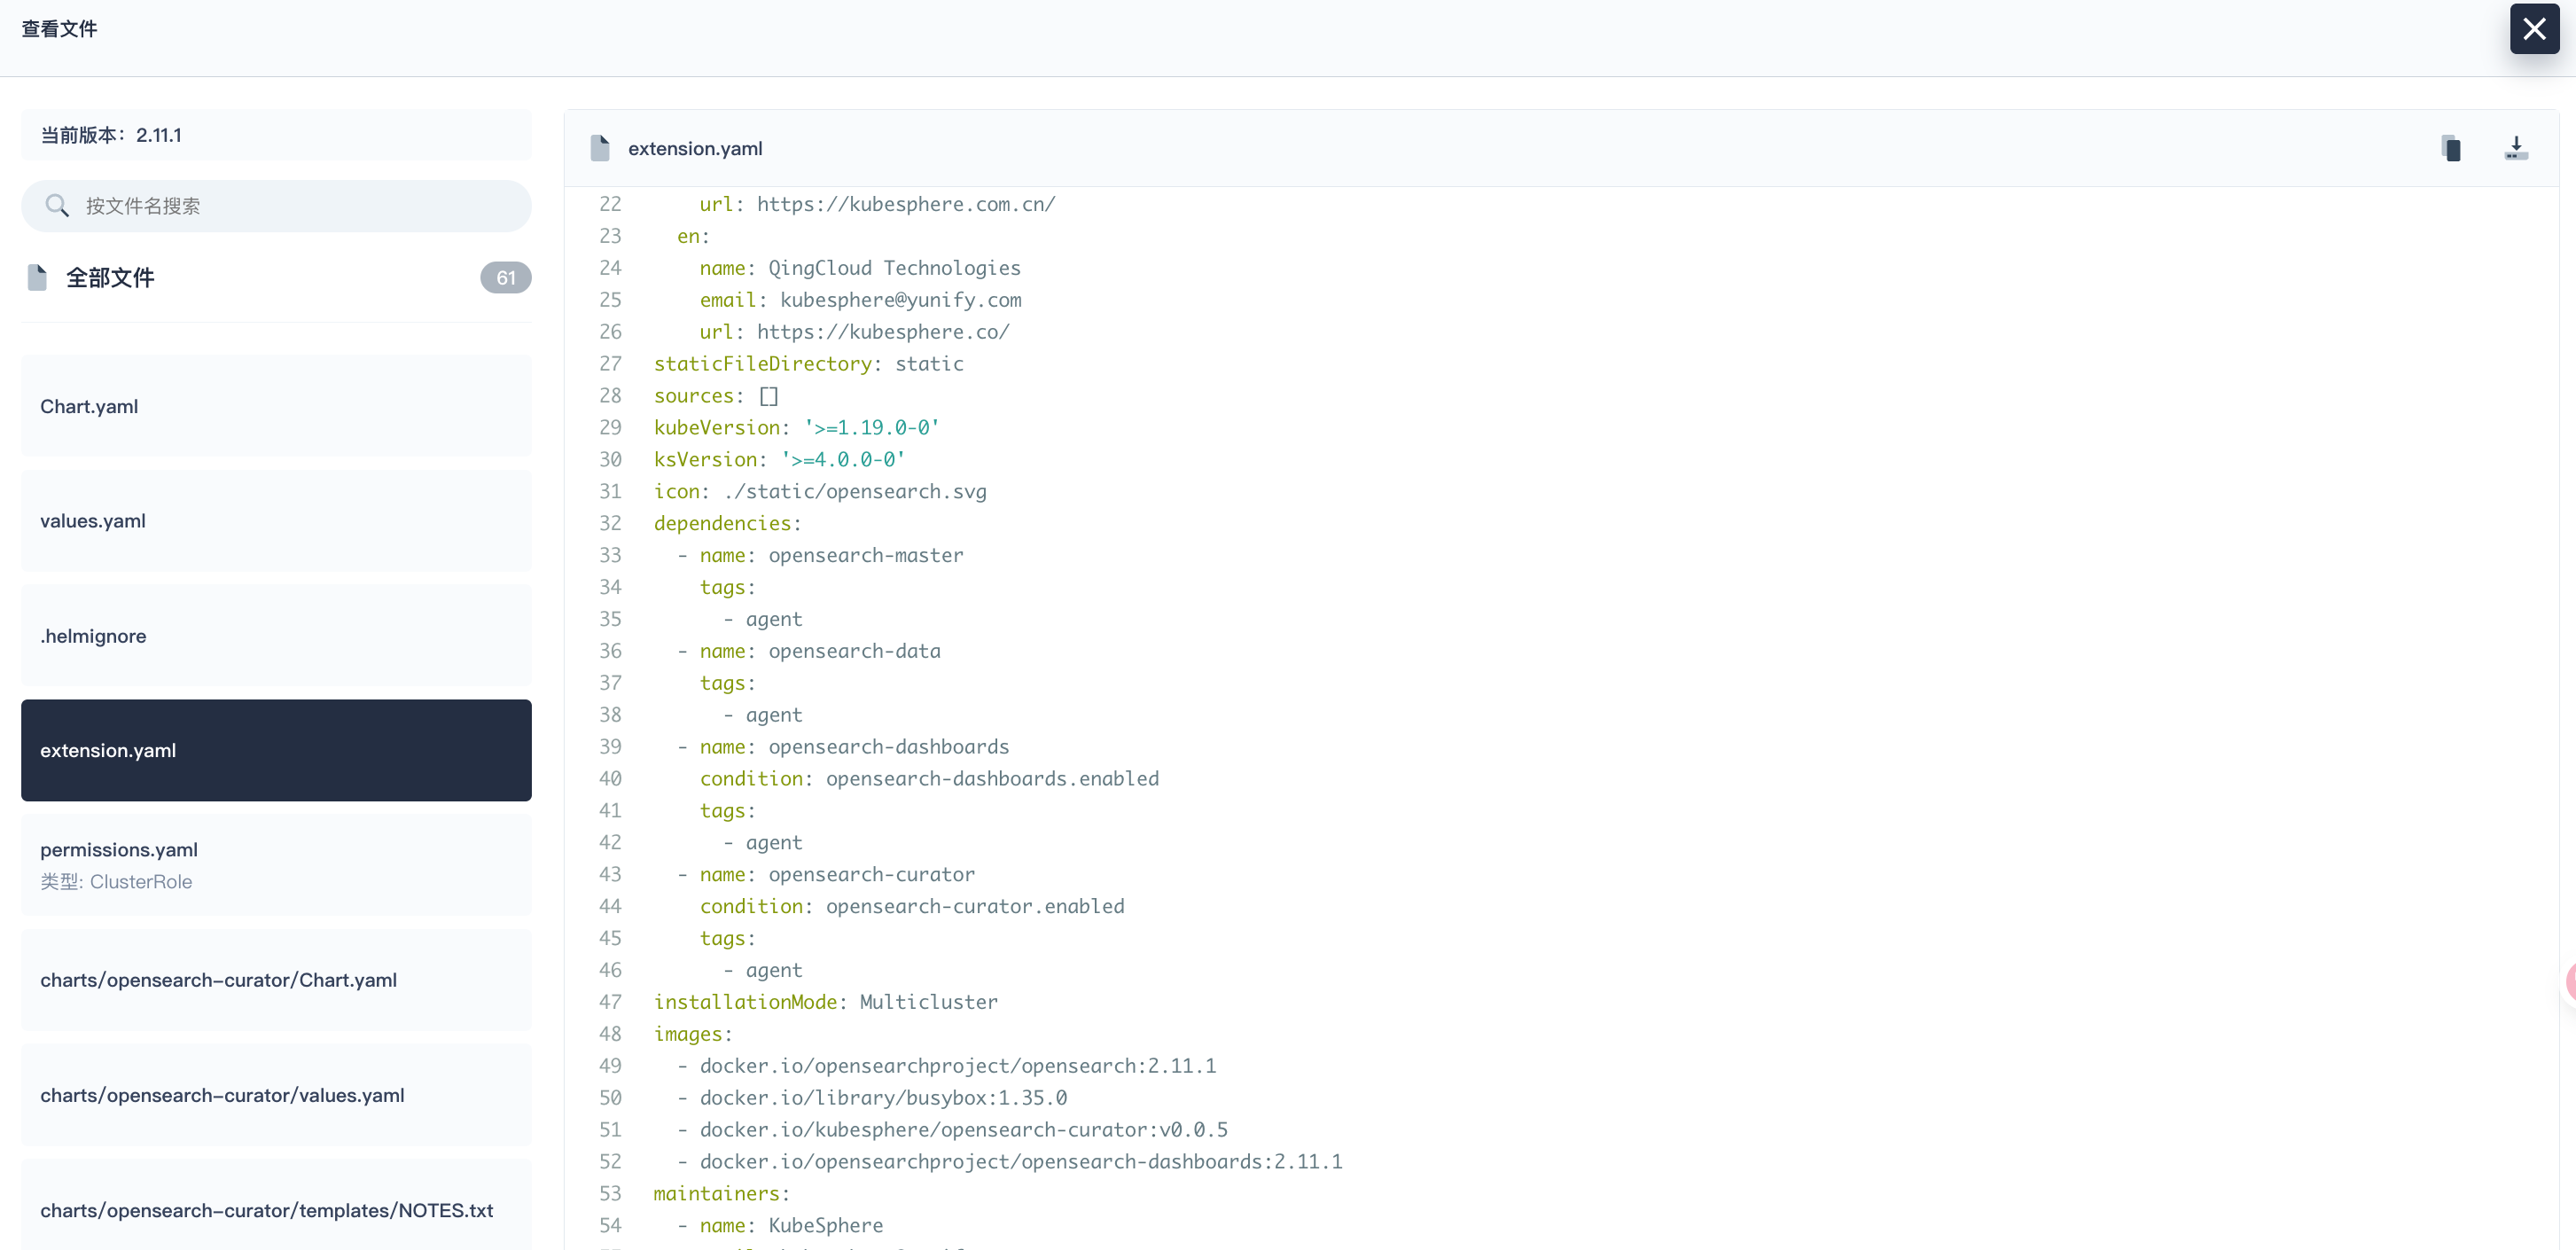Copy extension.yaml contents to clipboard
Image resolution: width=2576 pixels, height=1250 pixels.
coord(2451,148)
